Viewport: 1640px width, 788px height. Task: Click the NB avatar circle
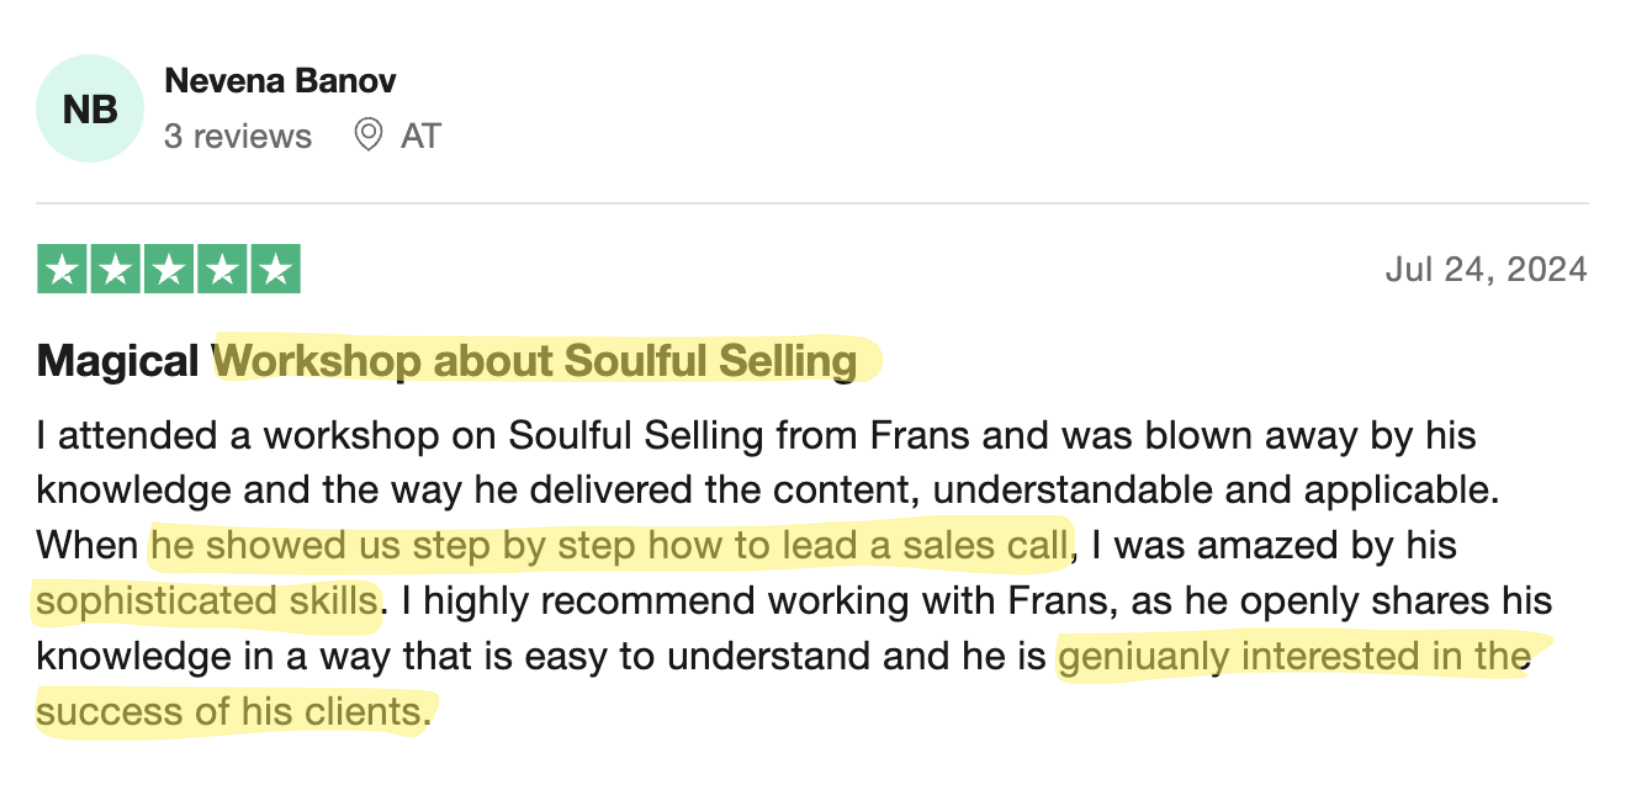(x=90, y=109)
